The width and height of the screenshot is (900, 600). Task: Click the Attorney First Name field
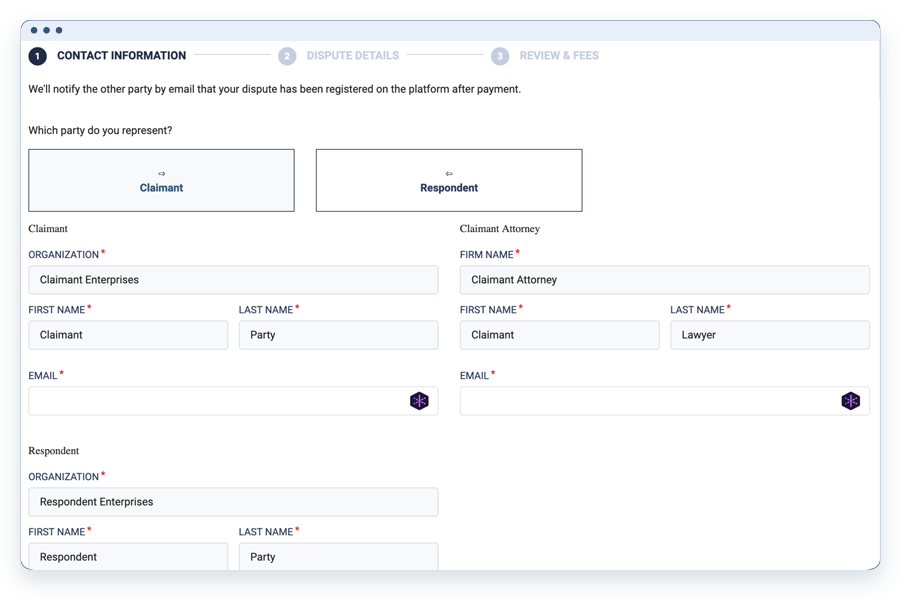(x=559, y=335)
